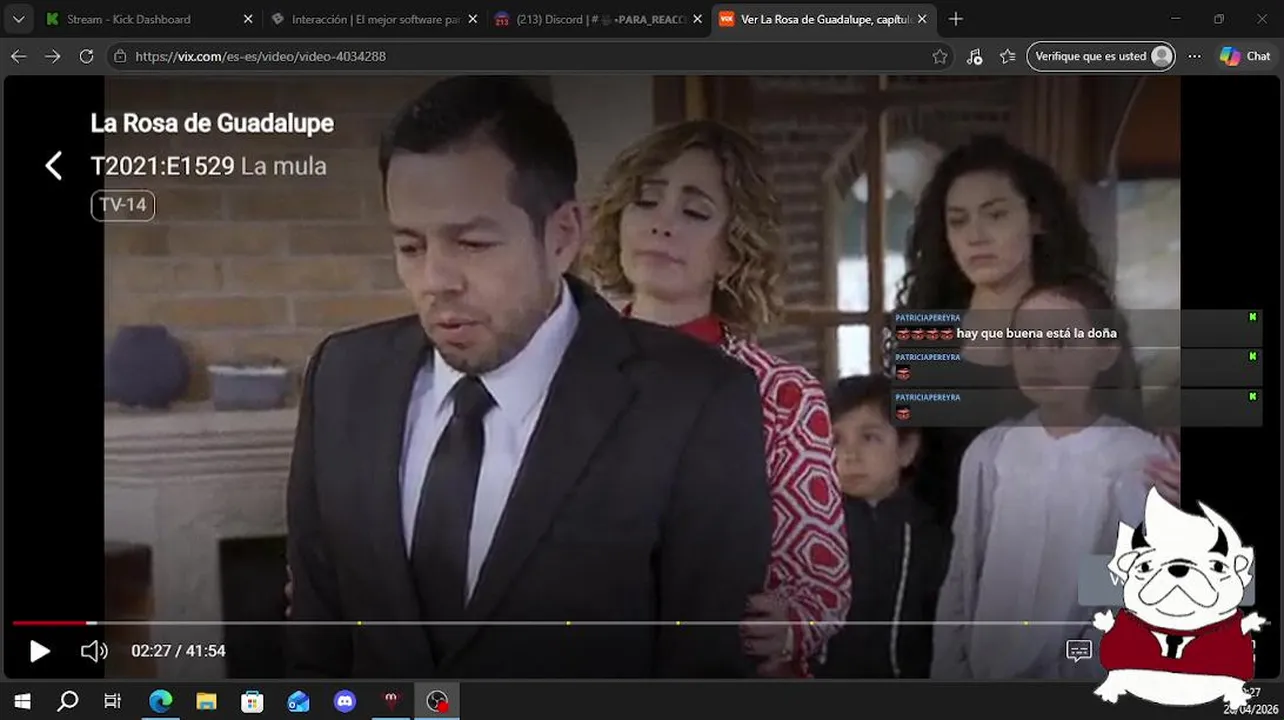Close the Stream - Kick Dashboard tab
The height and width of the screenshot is (720, 1284).
point(248,19)
